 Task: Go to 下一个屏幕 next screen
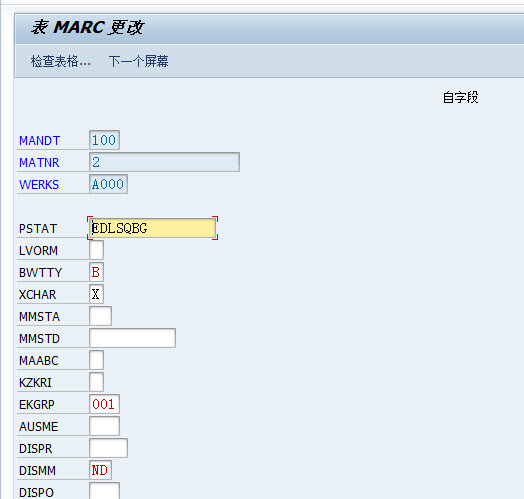coord(139,61)
